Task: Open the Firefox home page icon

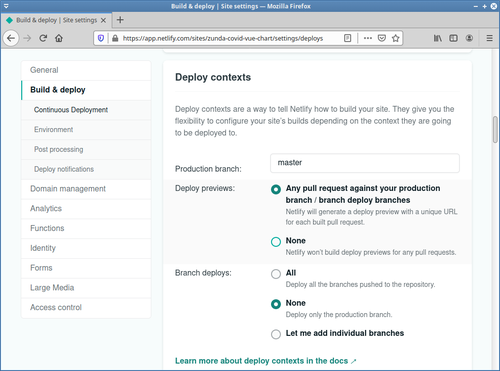Action: [59, 38]
